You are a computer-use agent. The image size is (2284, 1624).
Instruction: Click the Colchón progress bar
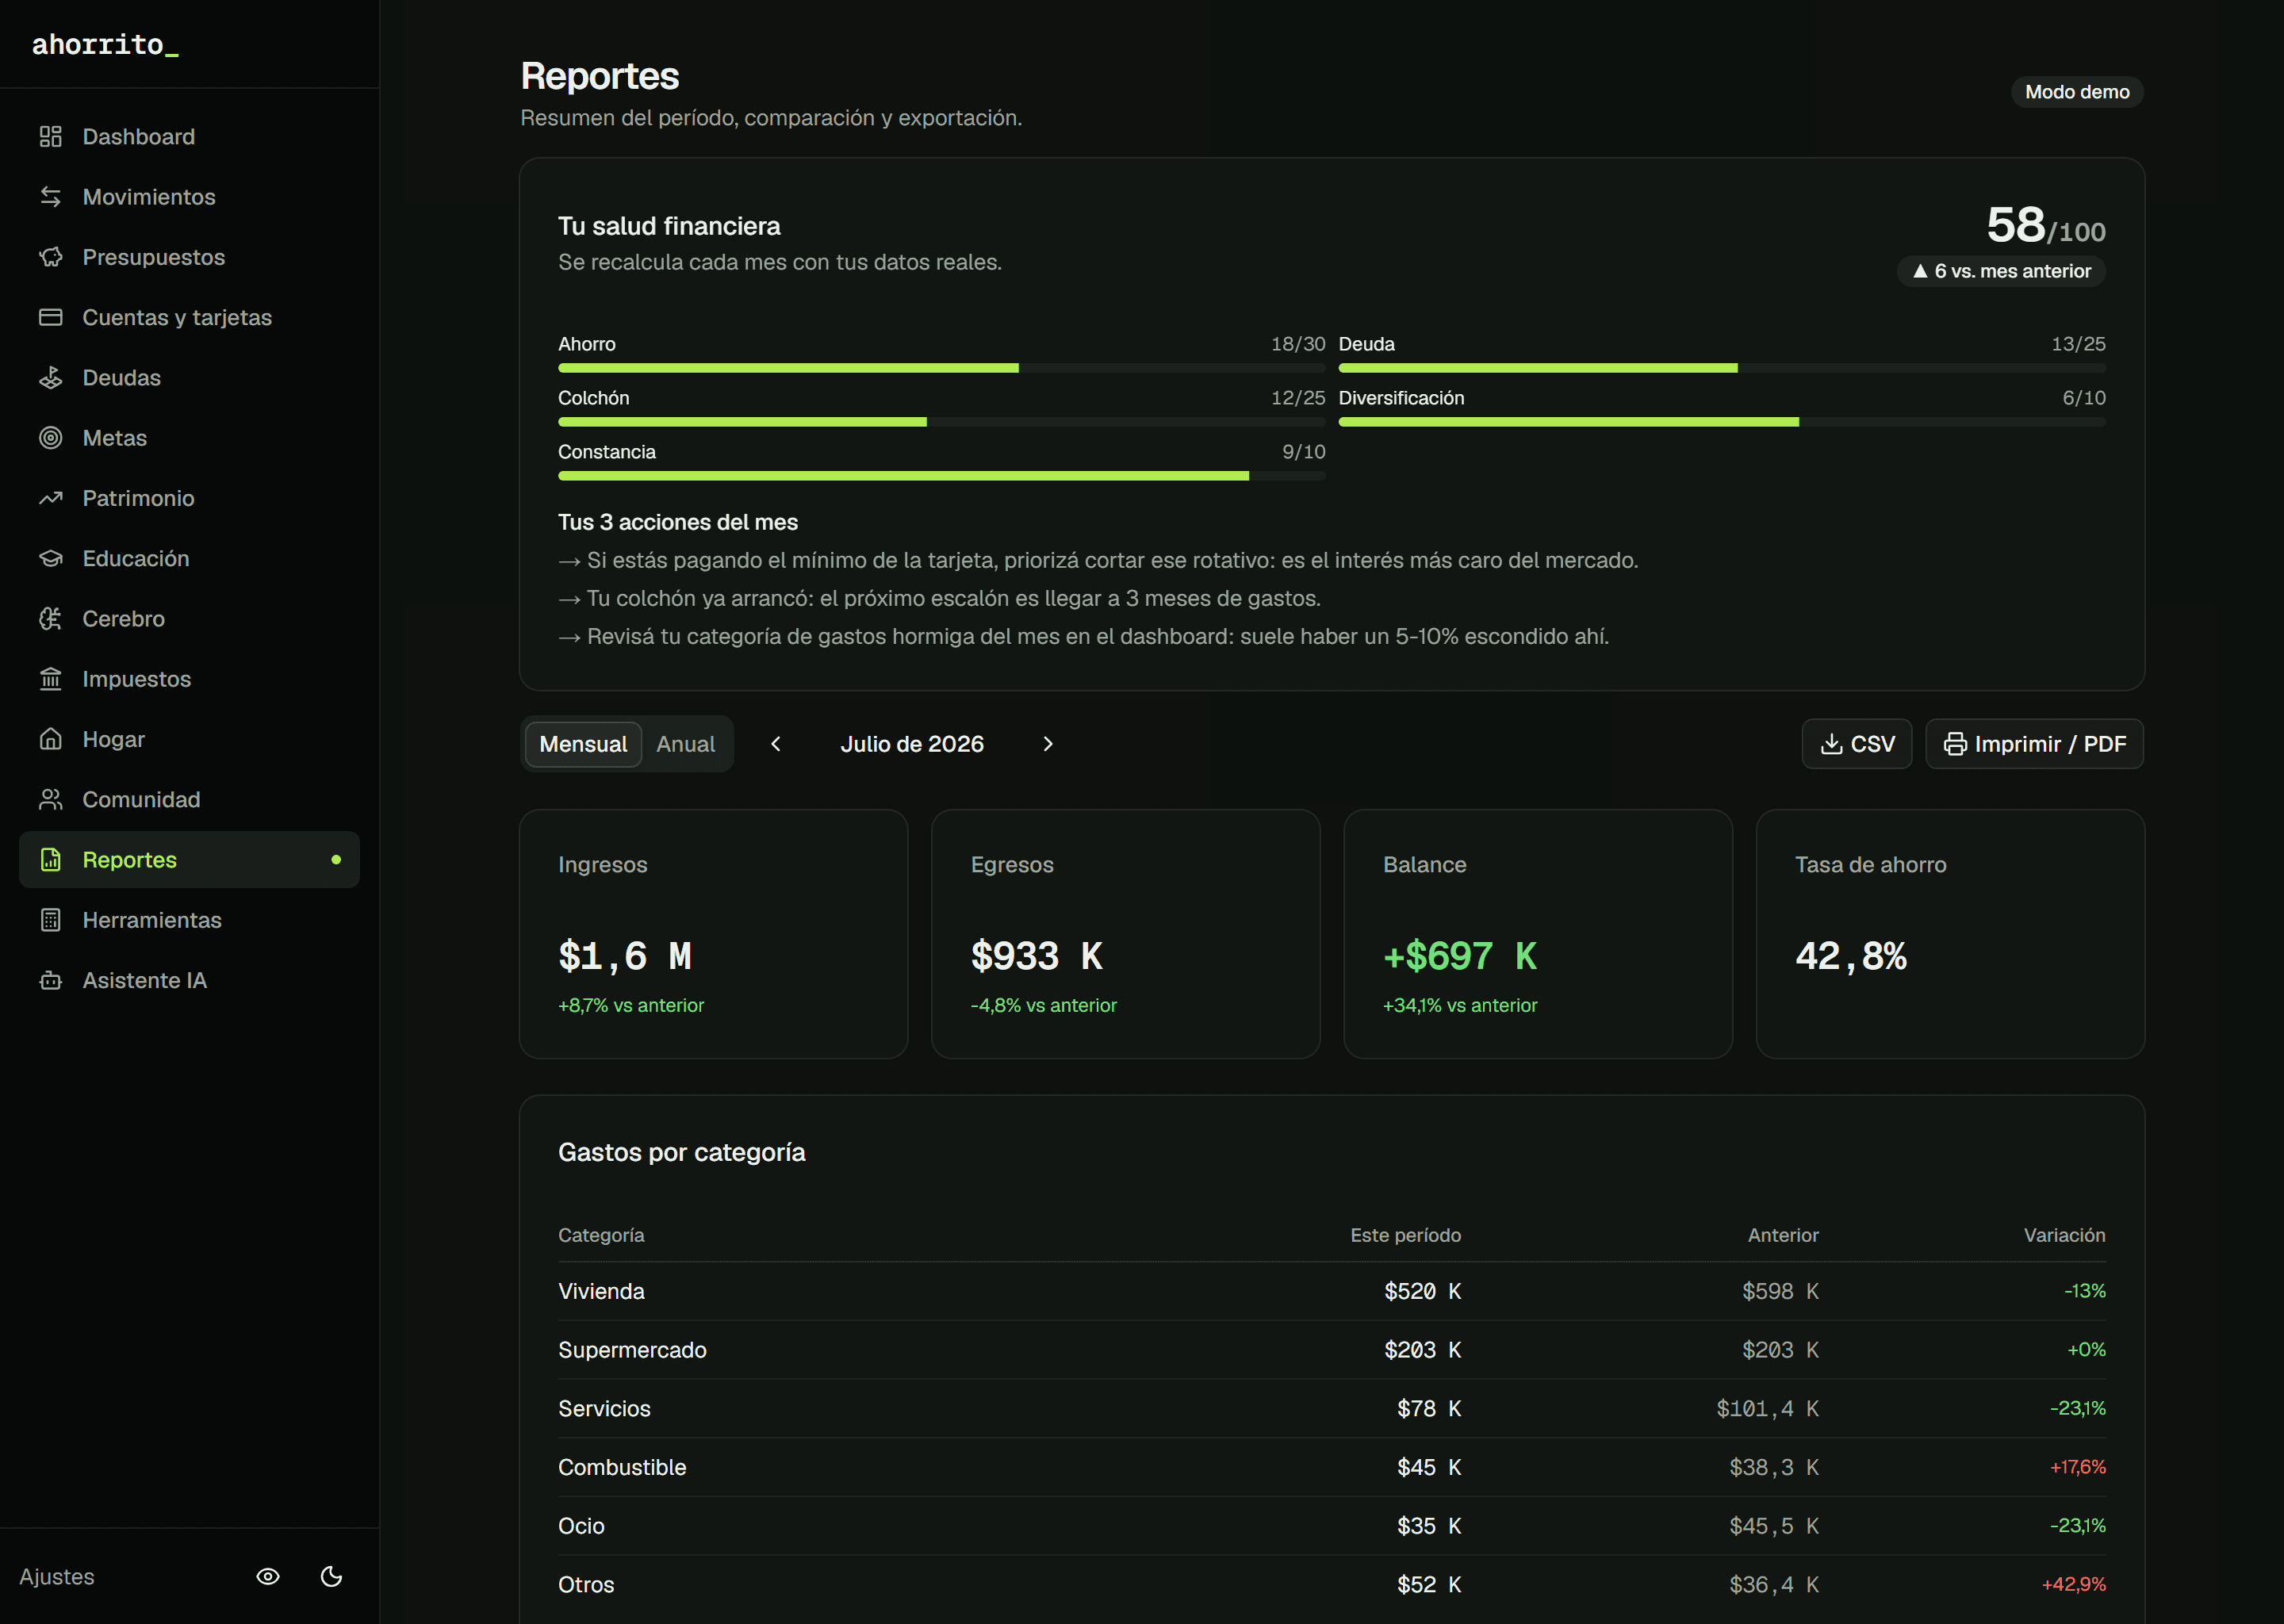pos(941,422)
